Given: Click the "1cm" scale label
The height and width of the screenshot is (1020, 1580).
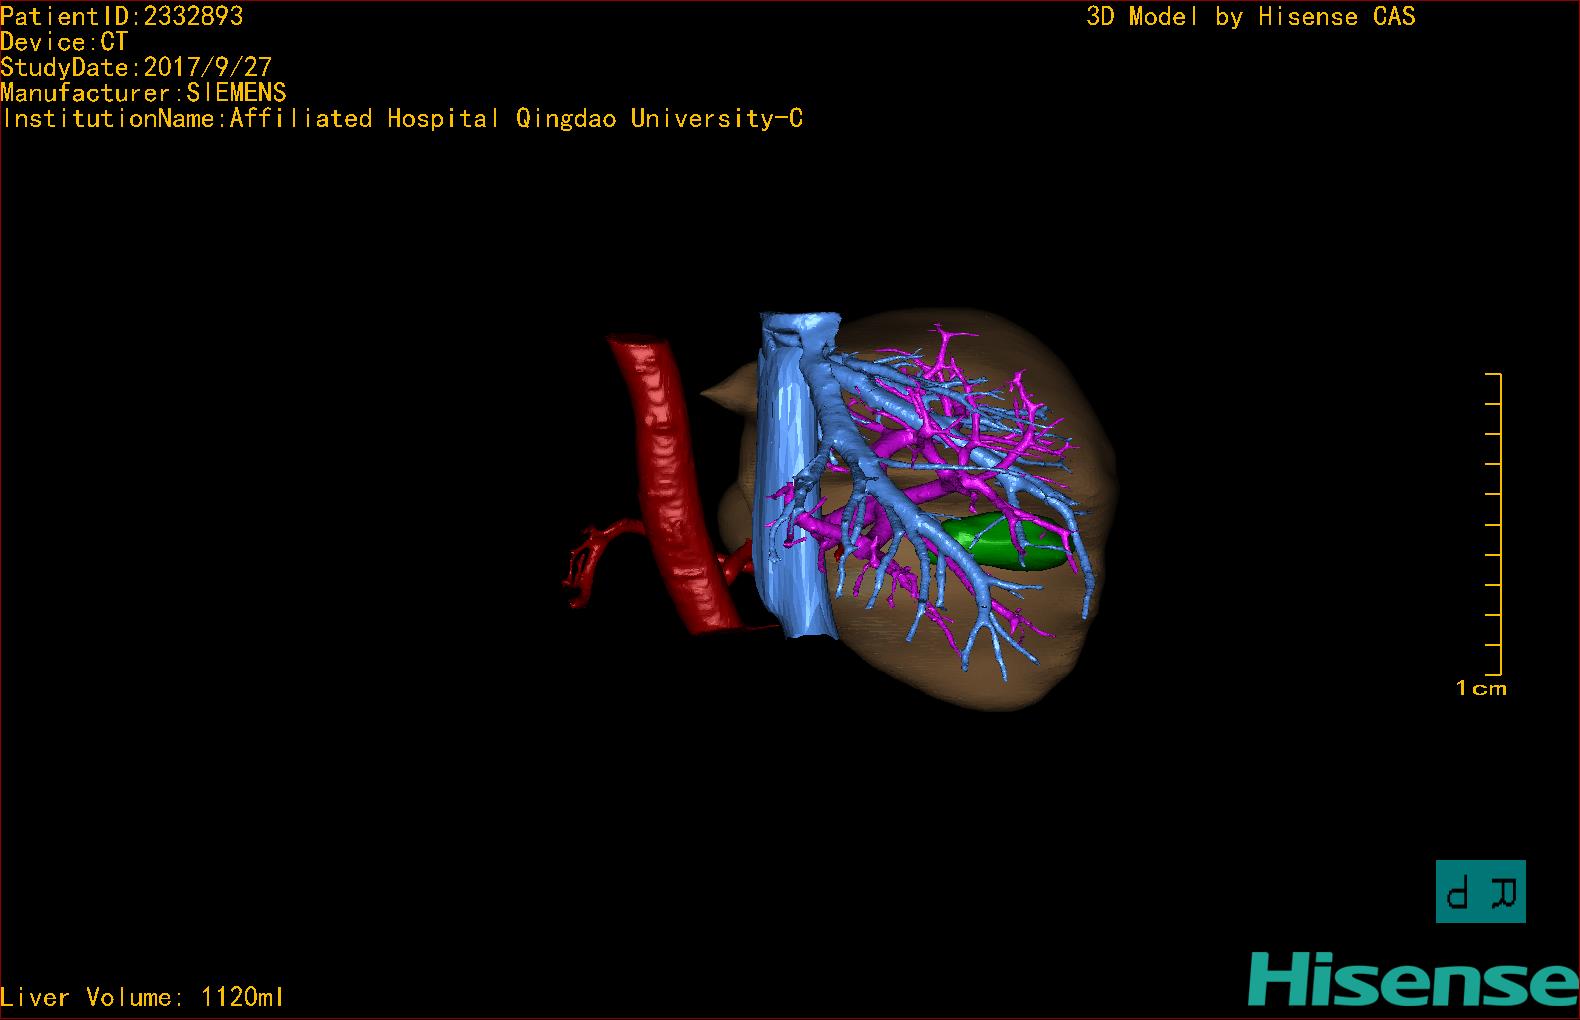Looking at the screenshot, I should coord(1481,688).
